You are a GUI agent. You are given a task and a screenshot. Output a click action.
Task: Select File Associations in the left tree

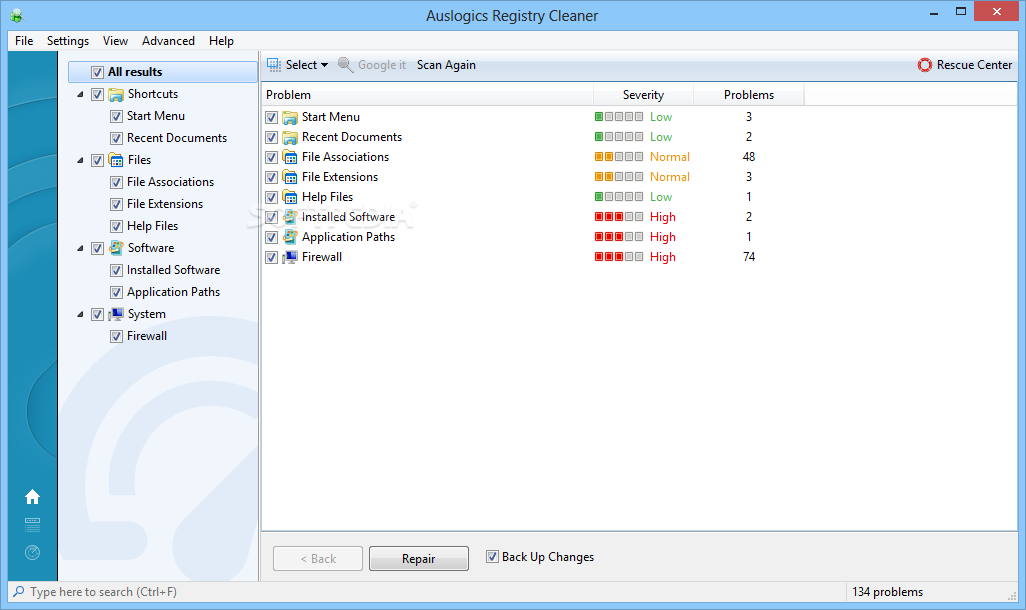[170, 182]
